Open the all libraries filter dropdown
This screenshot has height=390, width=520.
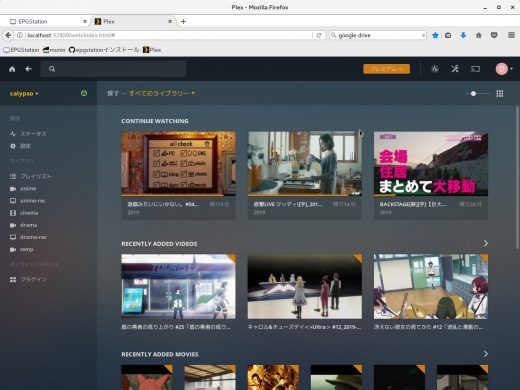click(162, 93)
